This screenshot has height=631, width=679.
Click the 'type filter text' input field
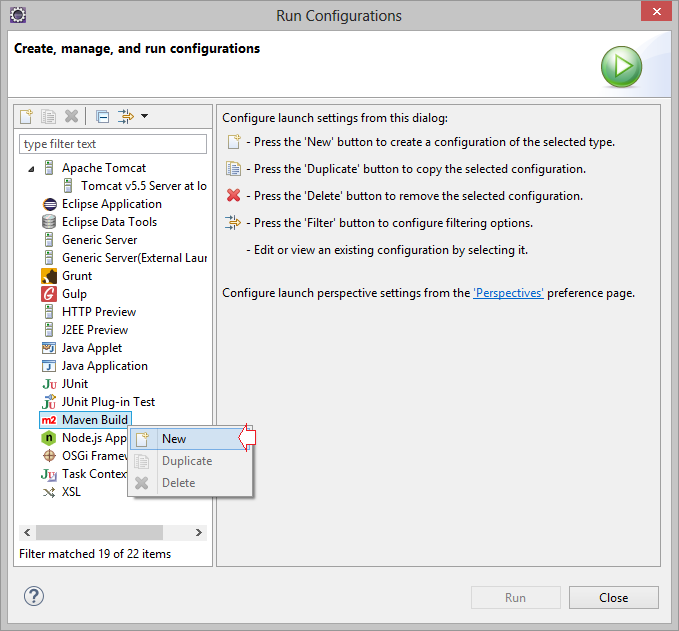click(113, 144)
